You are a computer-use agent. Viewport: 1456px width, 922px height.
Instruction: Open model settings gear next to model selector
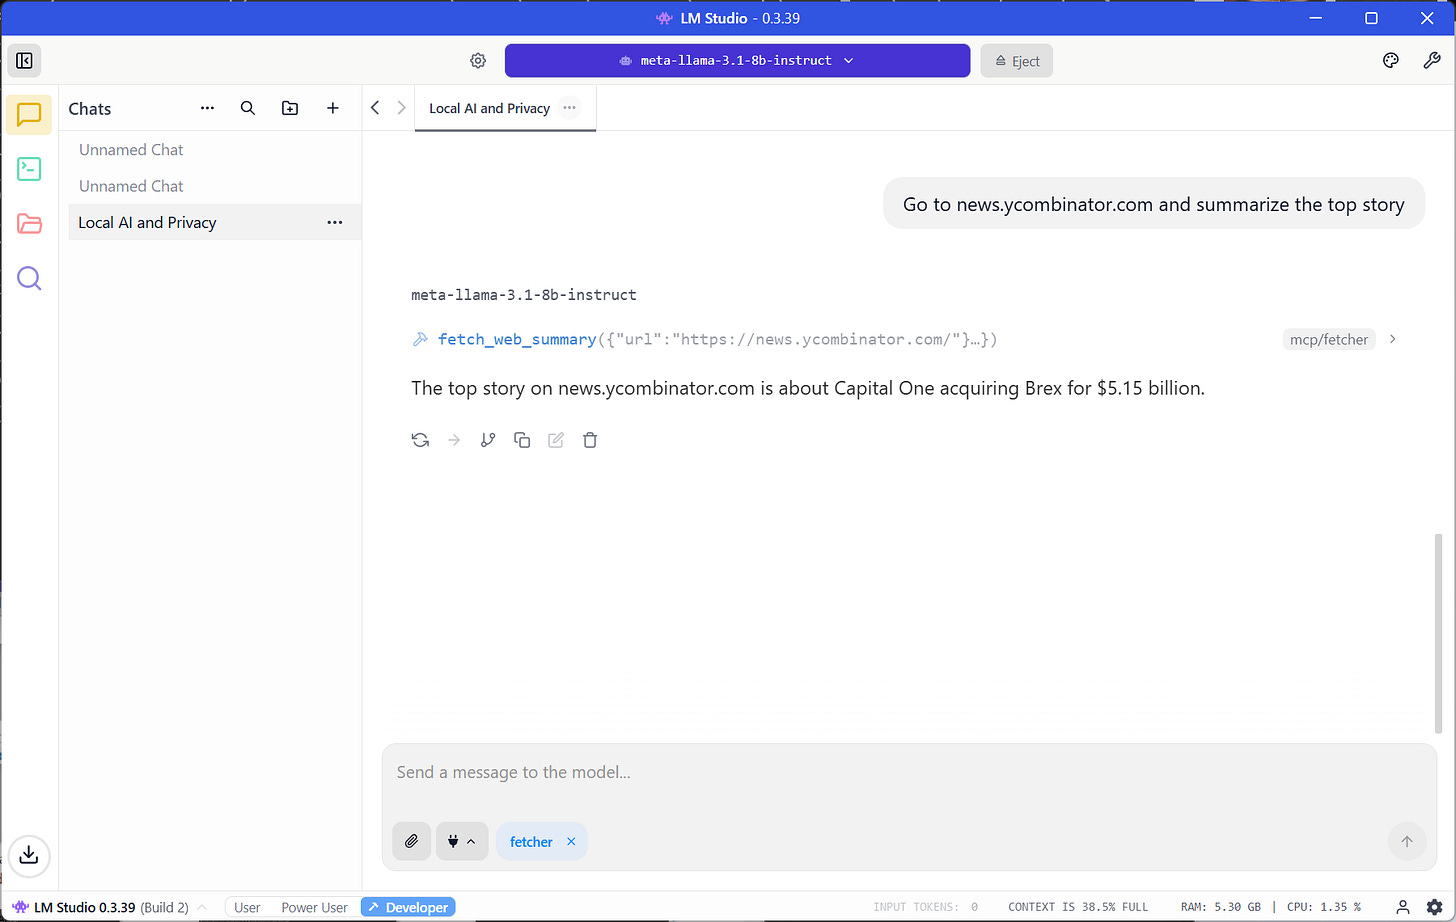pos(478,61)
